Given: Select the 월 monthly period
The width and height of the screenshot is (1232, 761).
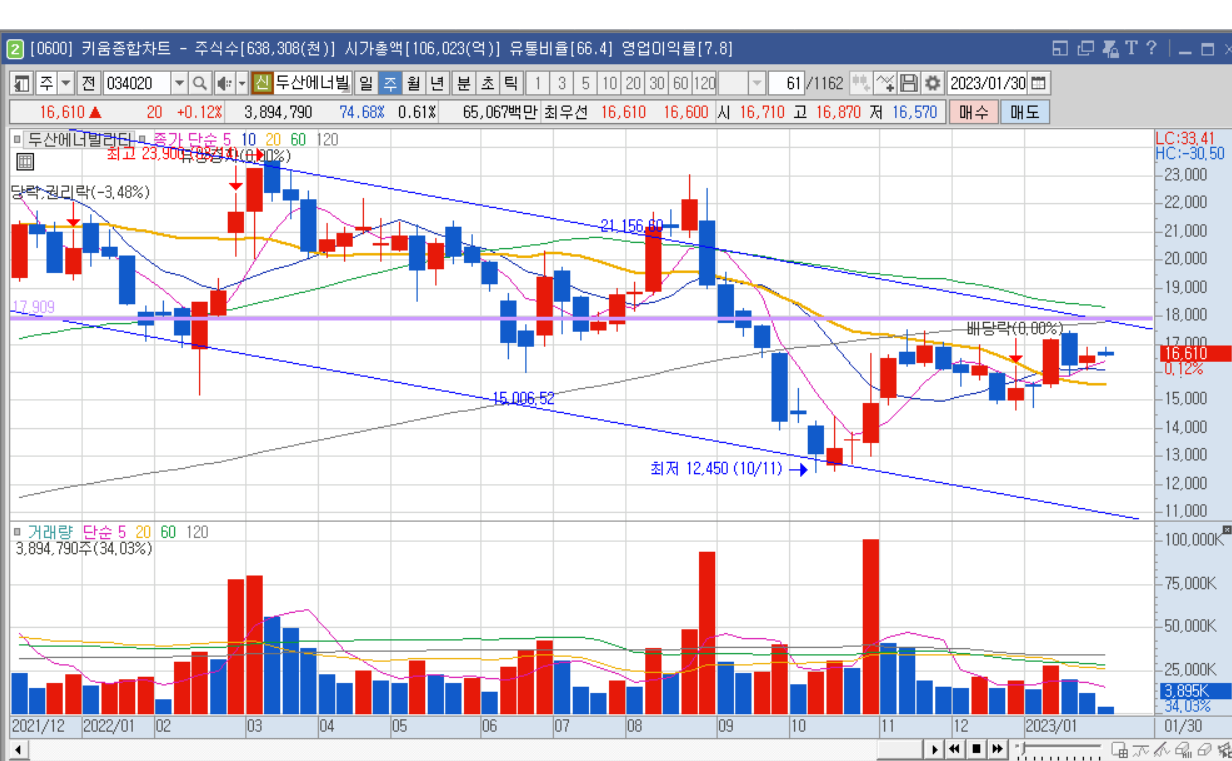Looking at the screenshot, I should (x=414, y=83).
